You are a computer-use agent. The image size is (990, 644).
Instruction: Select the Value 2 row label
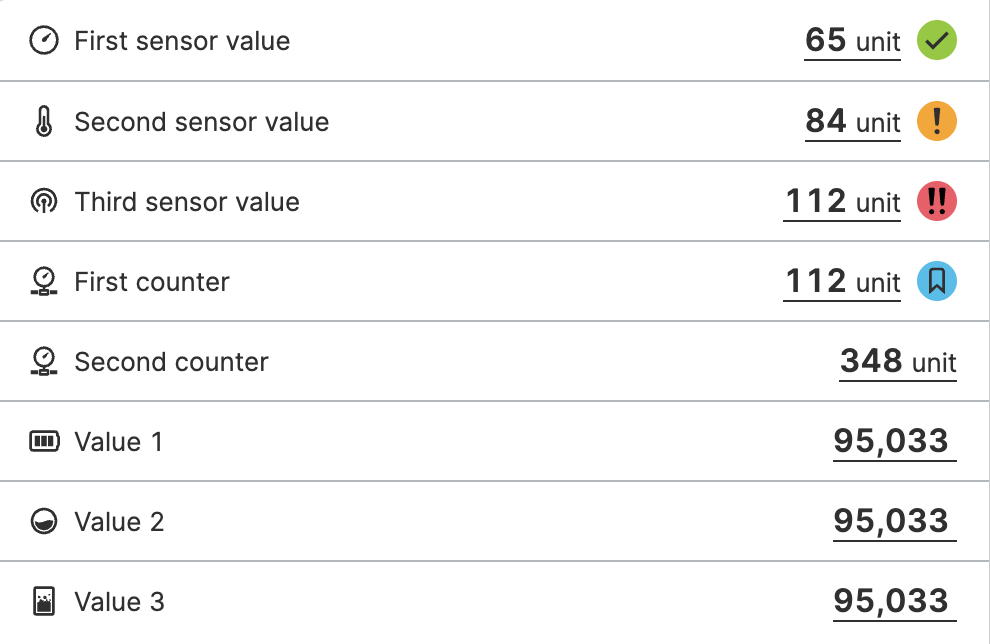(x=119, y=522)
